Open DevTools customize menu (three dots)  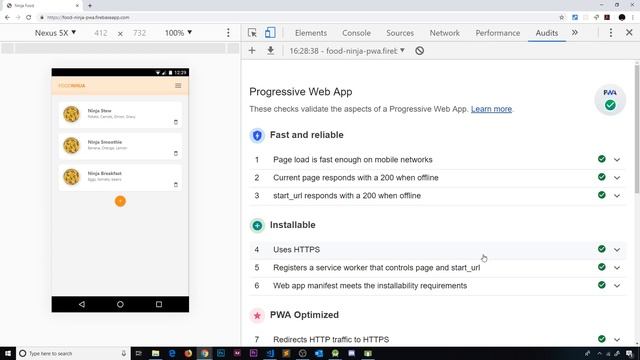tap(611, 33)
